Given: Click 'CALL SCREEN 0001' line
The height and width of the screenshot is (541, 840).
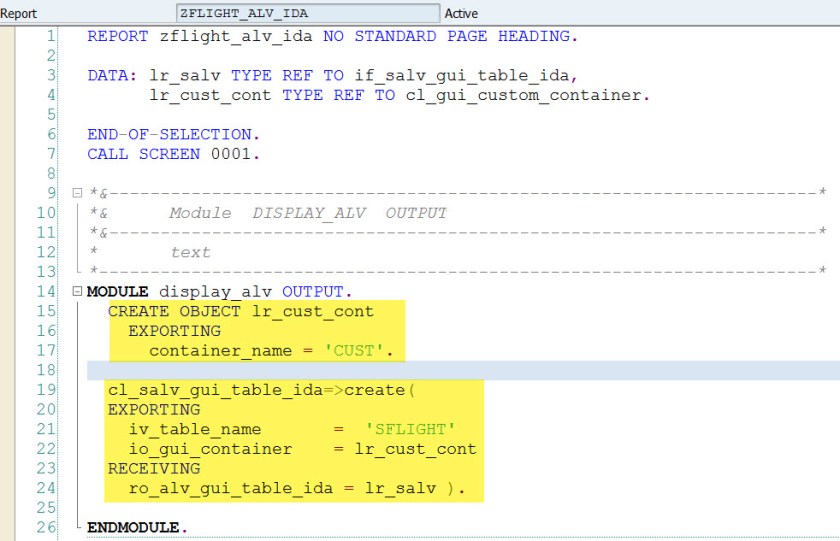Looking at the screenshot, I should click(173, 154).
